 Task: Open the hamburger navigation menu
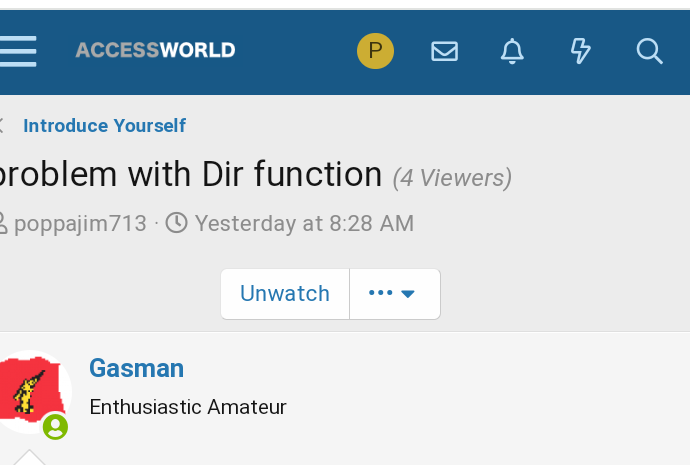18,51
